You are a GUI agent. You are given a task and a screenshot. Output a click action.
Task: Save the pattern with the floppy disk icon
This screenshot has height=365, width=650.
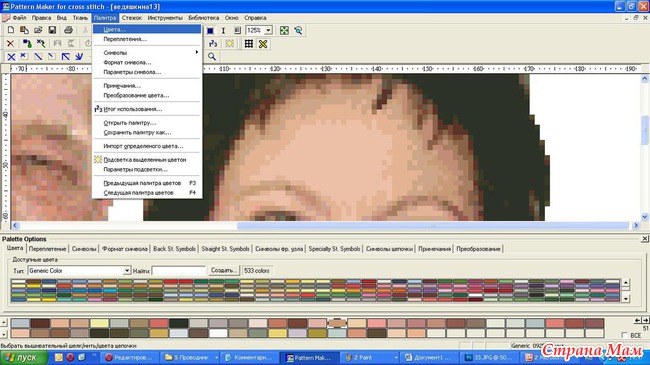(52, 30)
